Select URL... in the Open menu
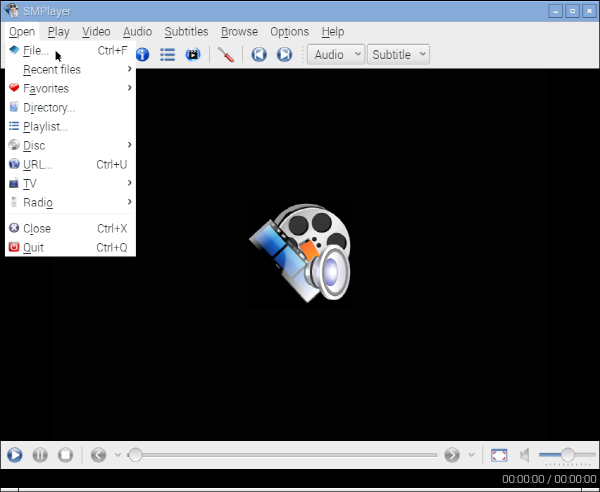 pyautogui.click(x=70, y=165)
